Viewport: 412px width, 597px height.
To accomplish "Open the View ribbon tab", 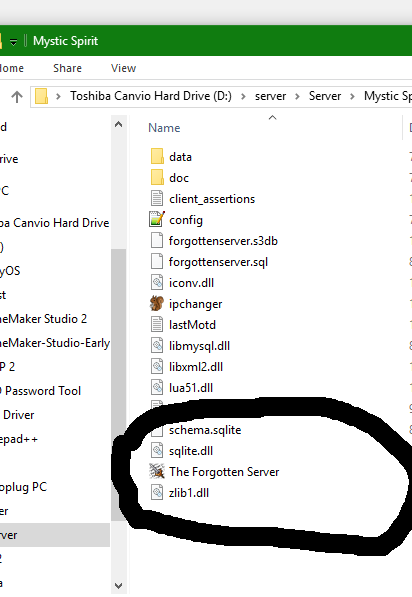I will (x=123, y=68).
